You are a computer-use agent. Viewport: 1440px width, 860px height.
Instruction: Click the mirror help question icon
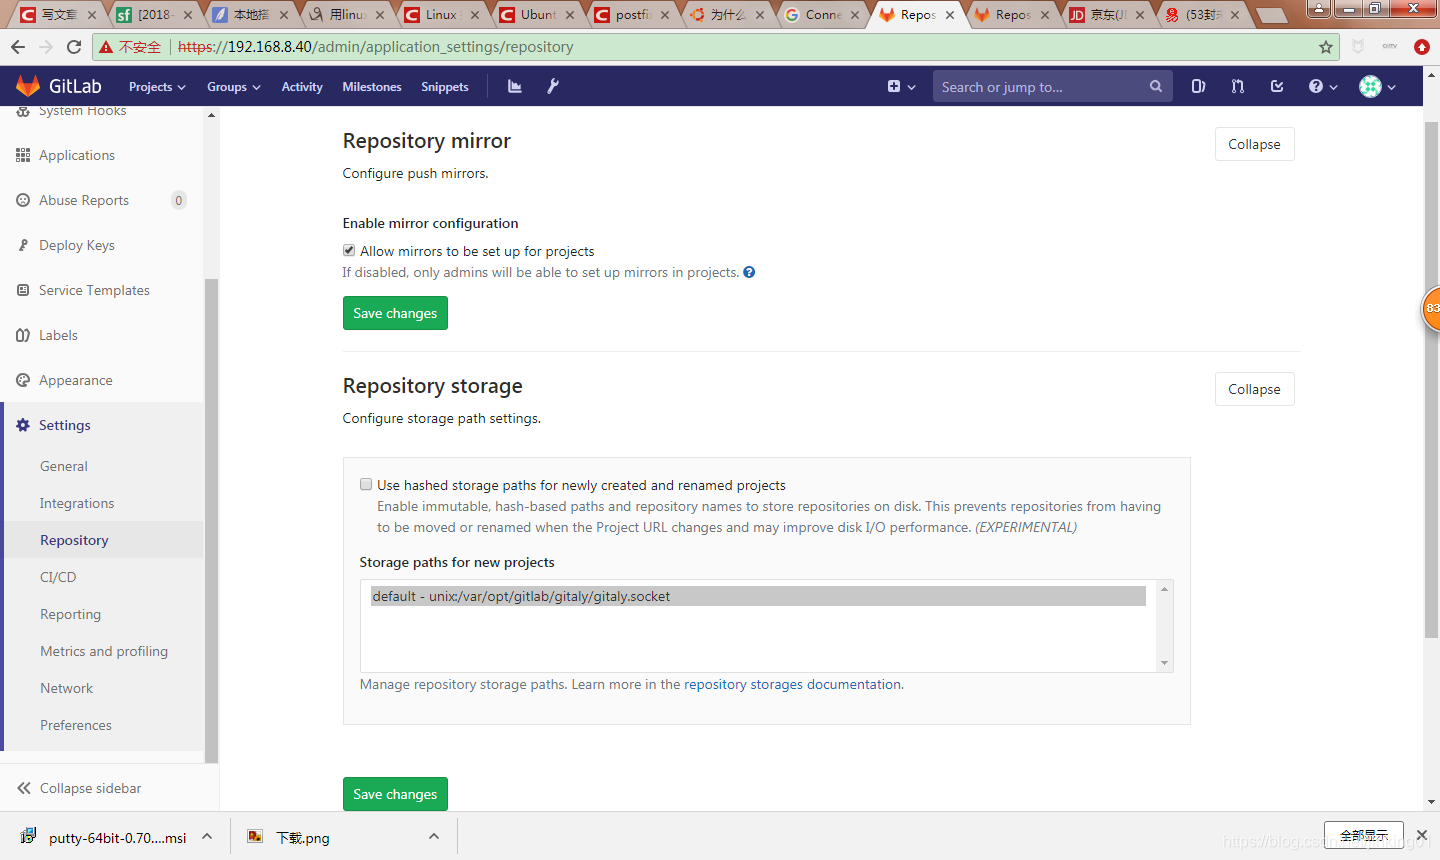coord(749,272)
